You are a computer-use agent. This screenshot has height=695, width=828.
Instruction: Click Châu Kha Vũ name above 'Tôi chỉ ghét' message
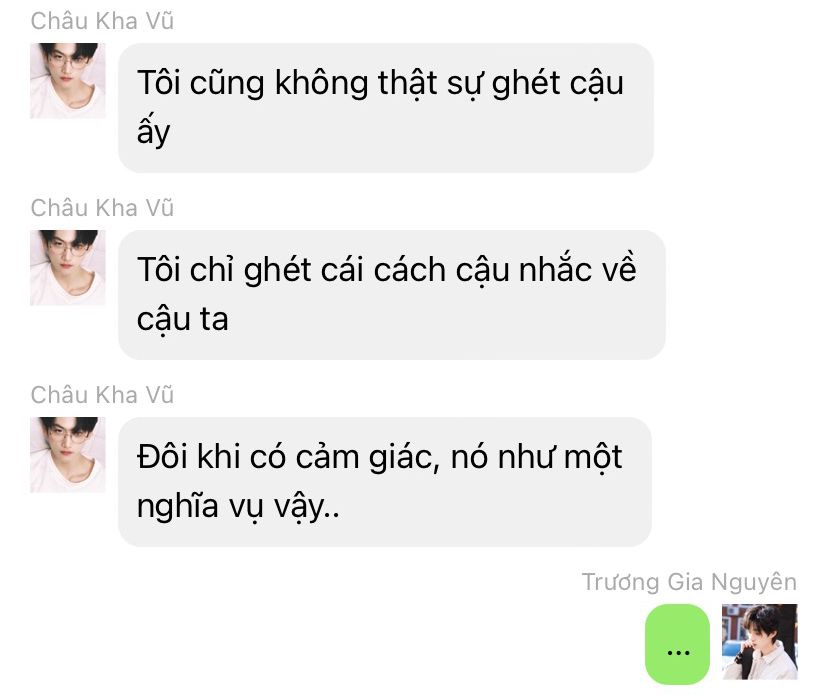pos(102,208)
